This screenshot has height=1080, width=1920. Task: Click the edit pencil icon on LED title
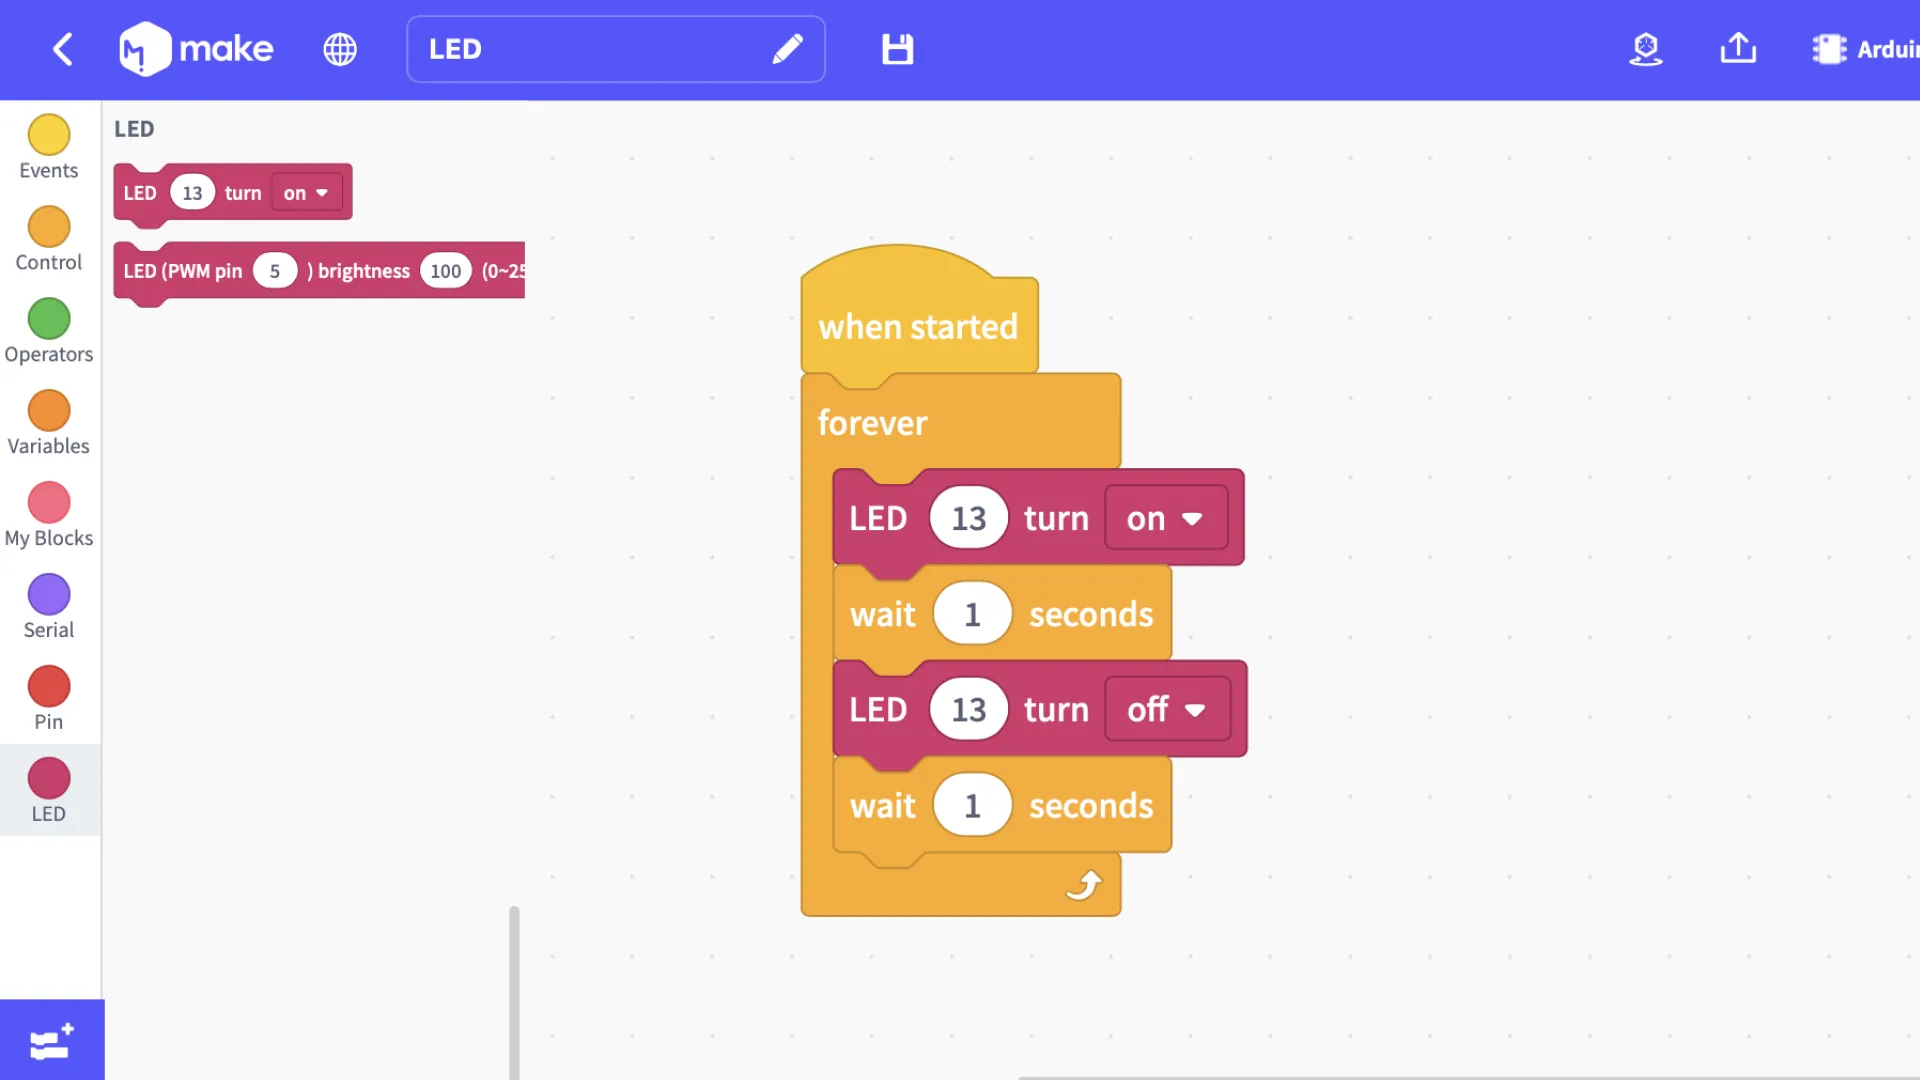coord(787,49)
